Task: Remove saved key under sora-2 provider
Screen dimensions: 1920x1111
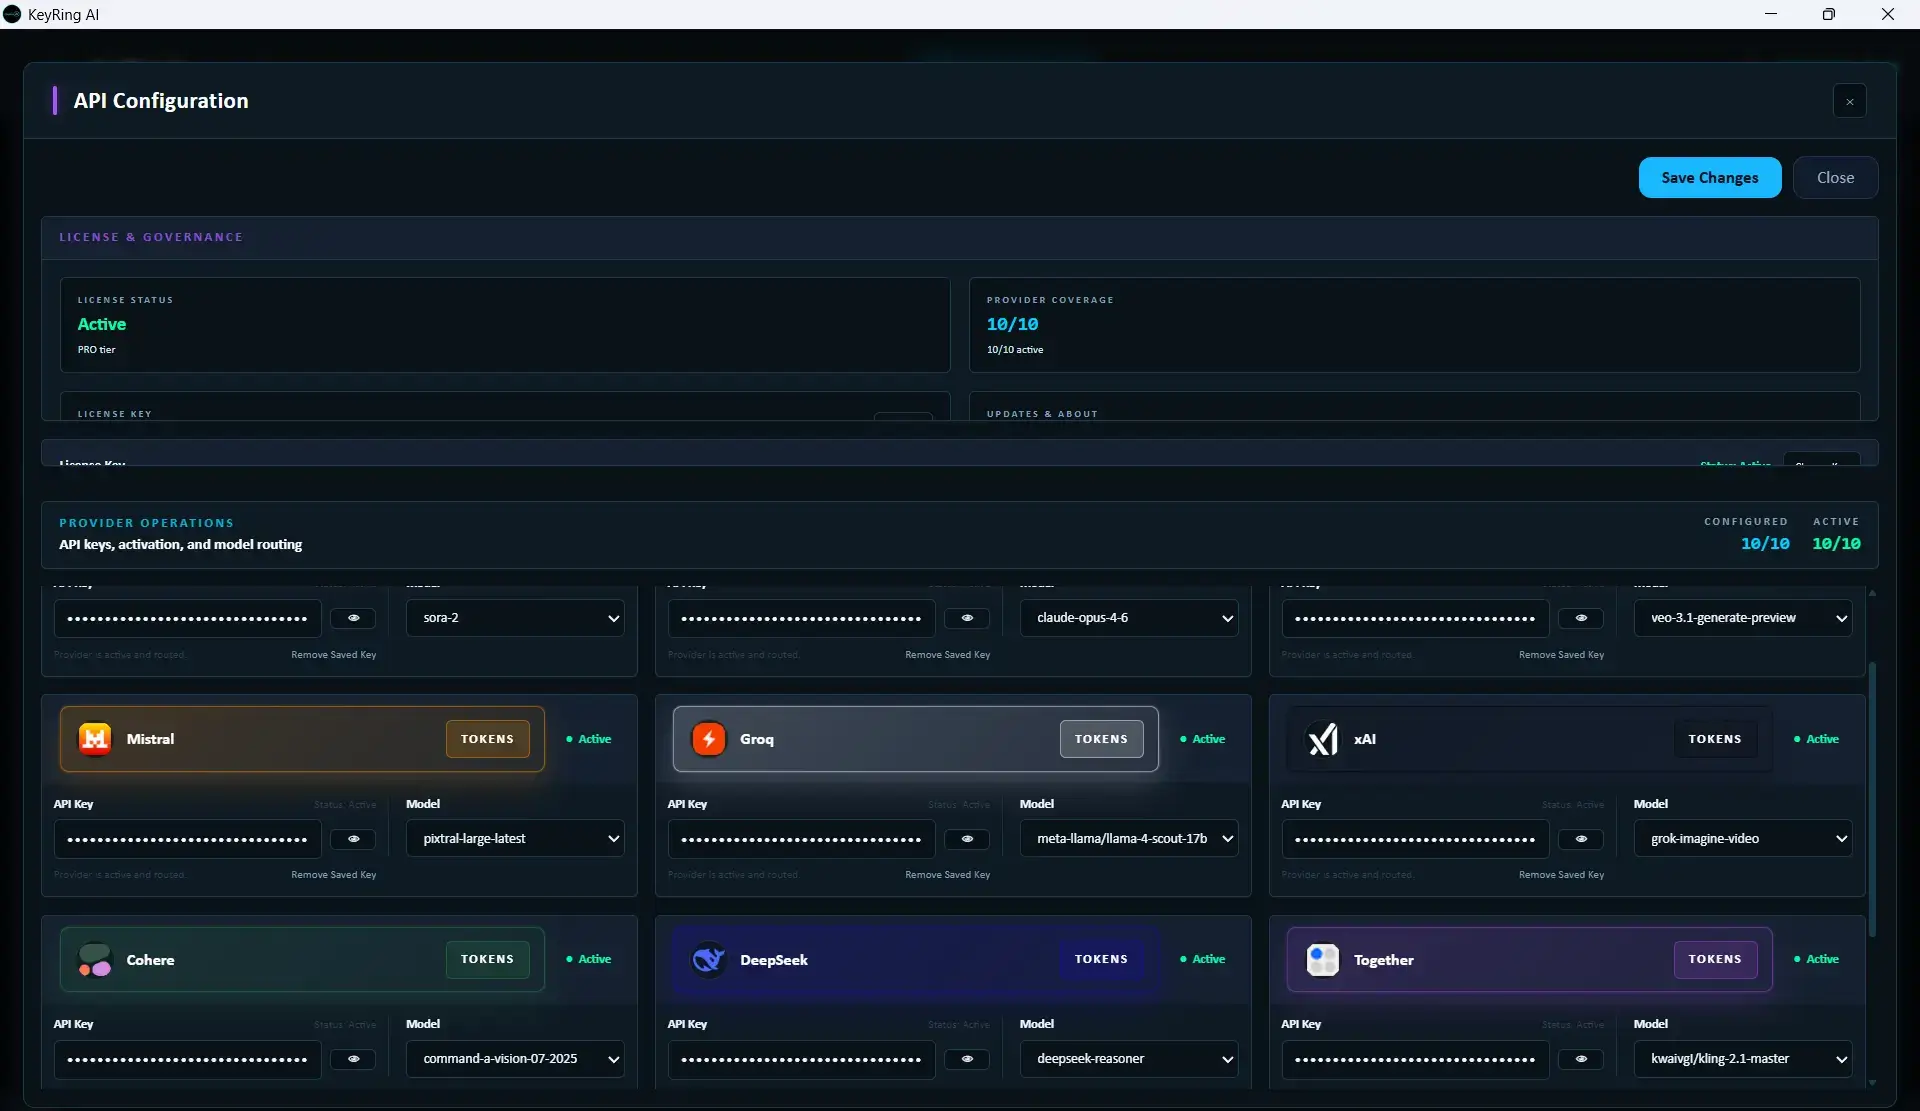Action: point(334,655)
